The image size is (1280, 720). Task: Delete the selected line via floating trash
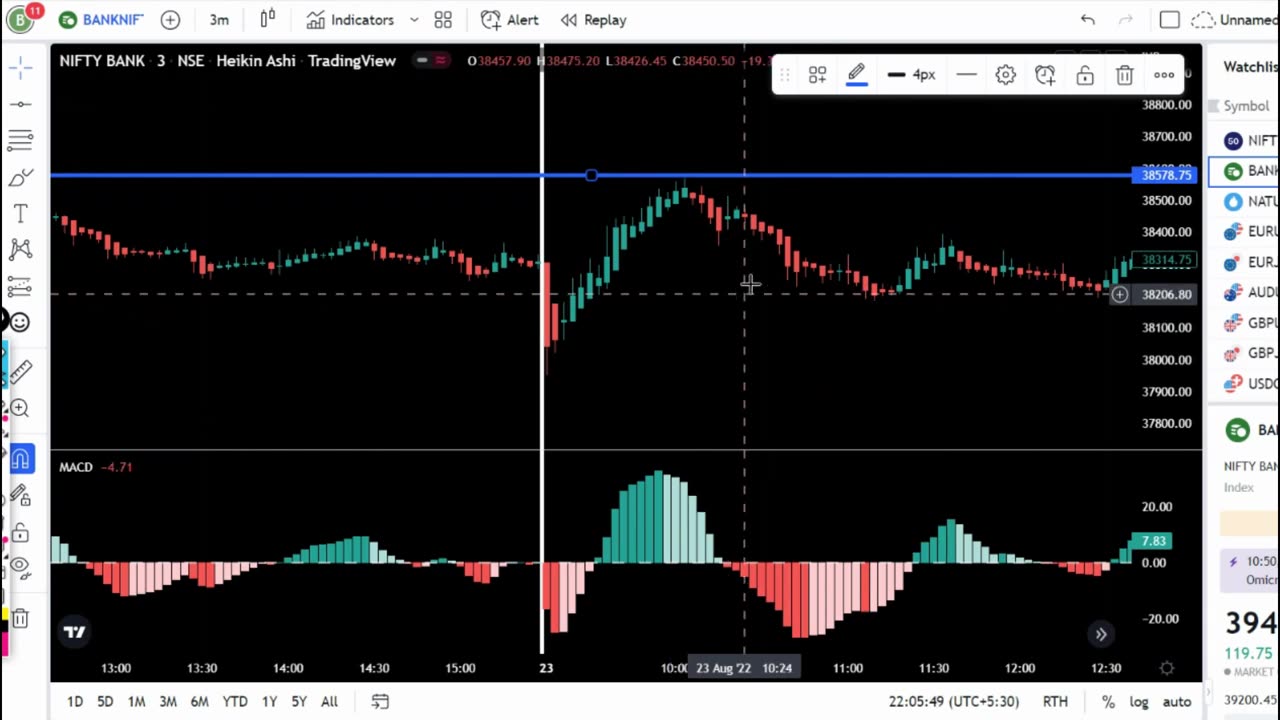[1124, 75]
